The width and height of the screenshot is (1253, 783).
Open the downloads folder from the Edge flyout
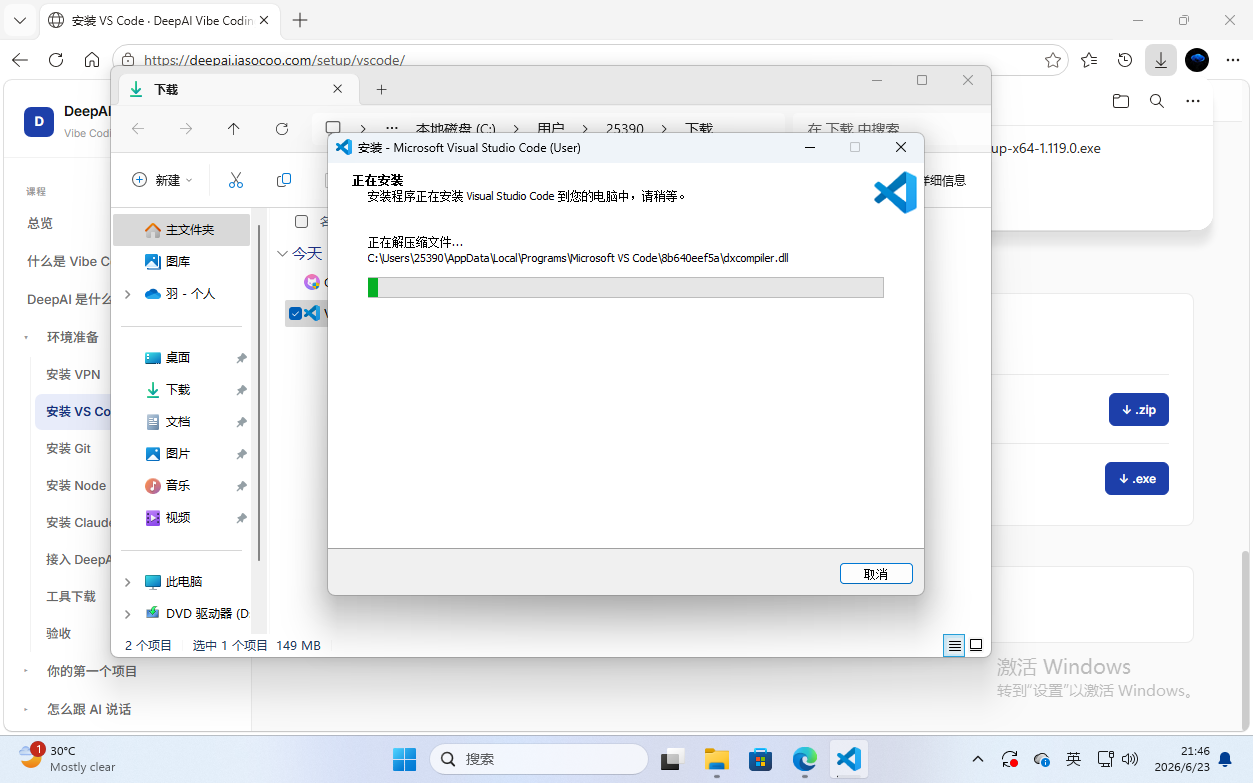click(x=1121, y=101)
